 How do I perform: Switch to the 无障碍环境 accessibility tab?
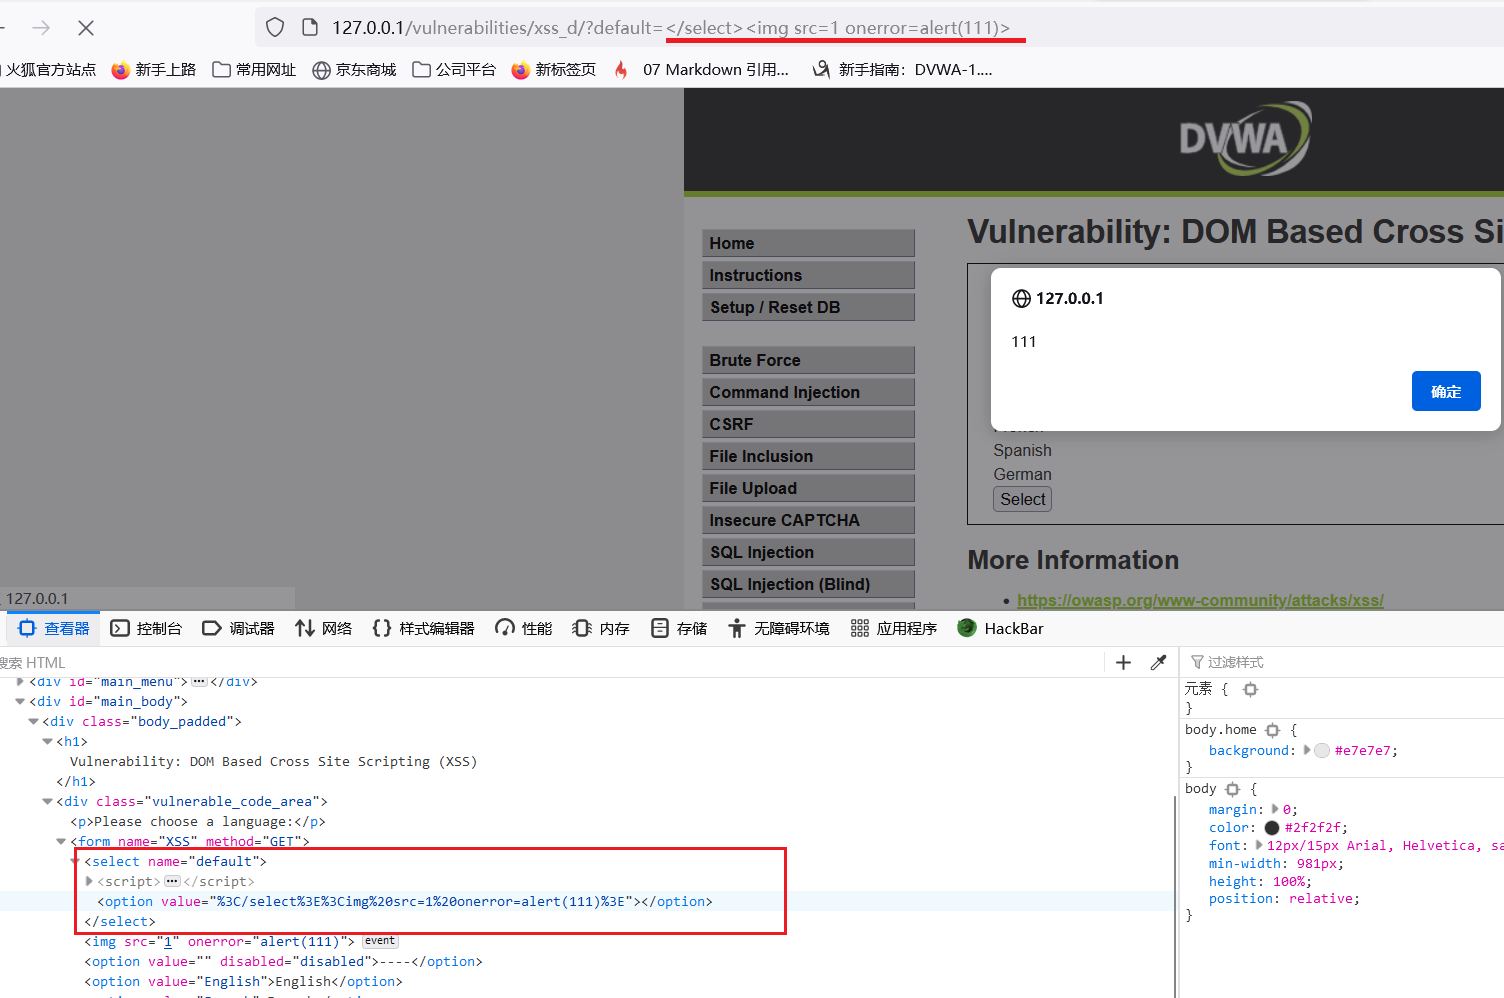[779, 628]
